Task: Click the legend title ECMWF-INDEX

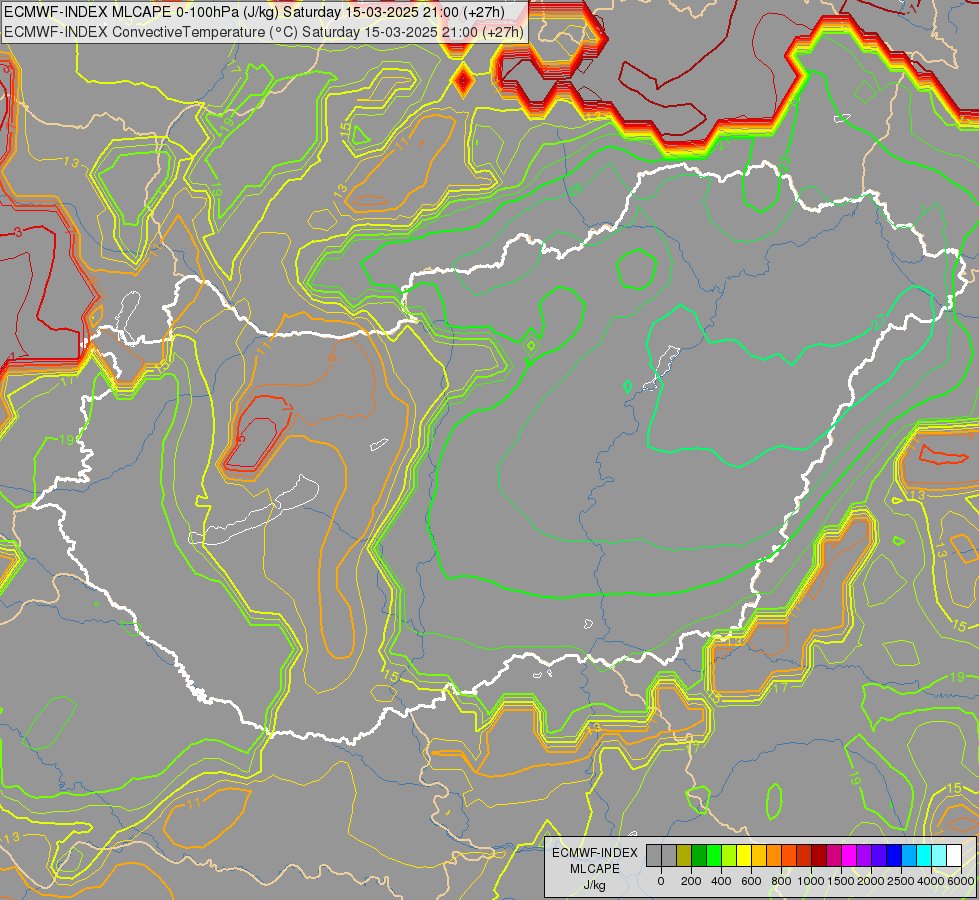Action: [x=595, y=853]
